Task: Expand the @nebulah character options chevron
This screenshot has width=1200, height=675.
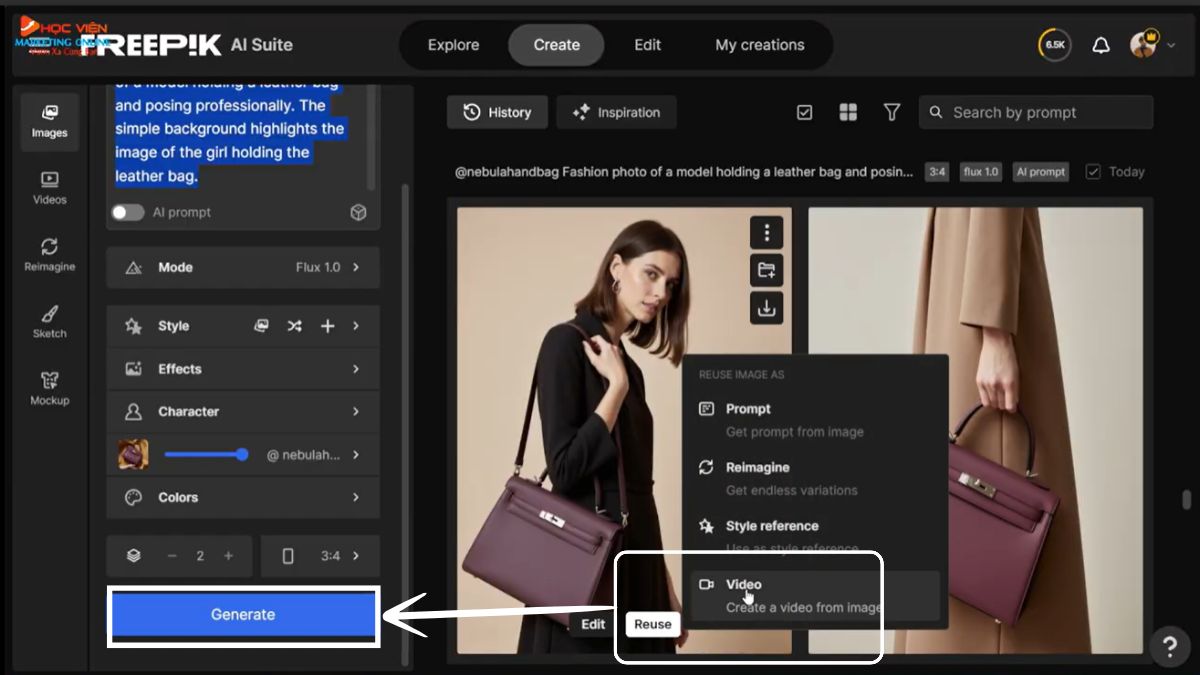Action: (x=356, y=455)
